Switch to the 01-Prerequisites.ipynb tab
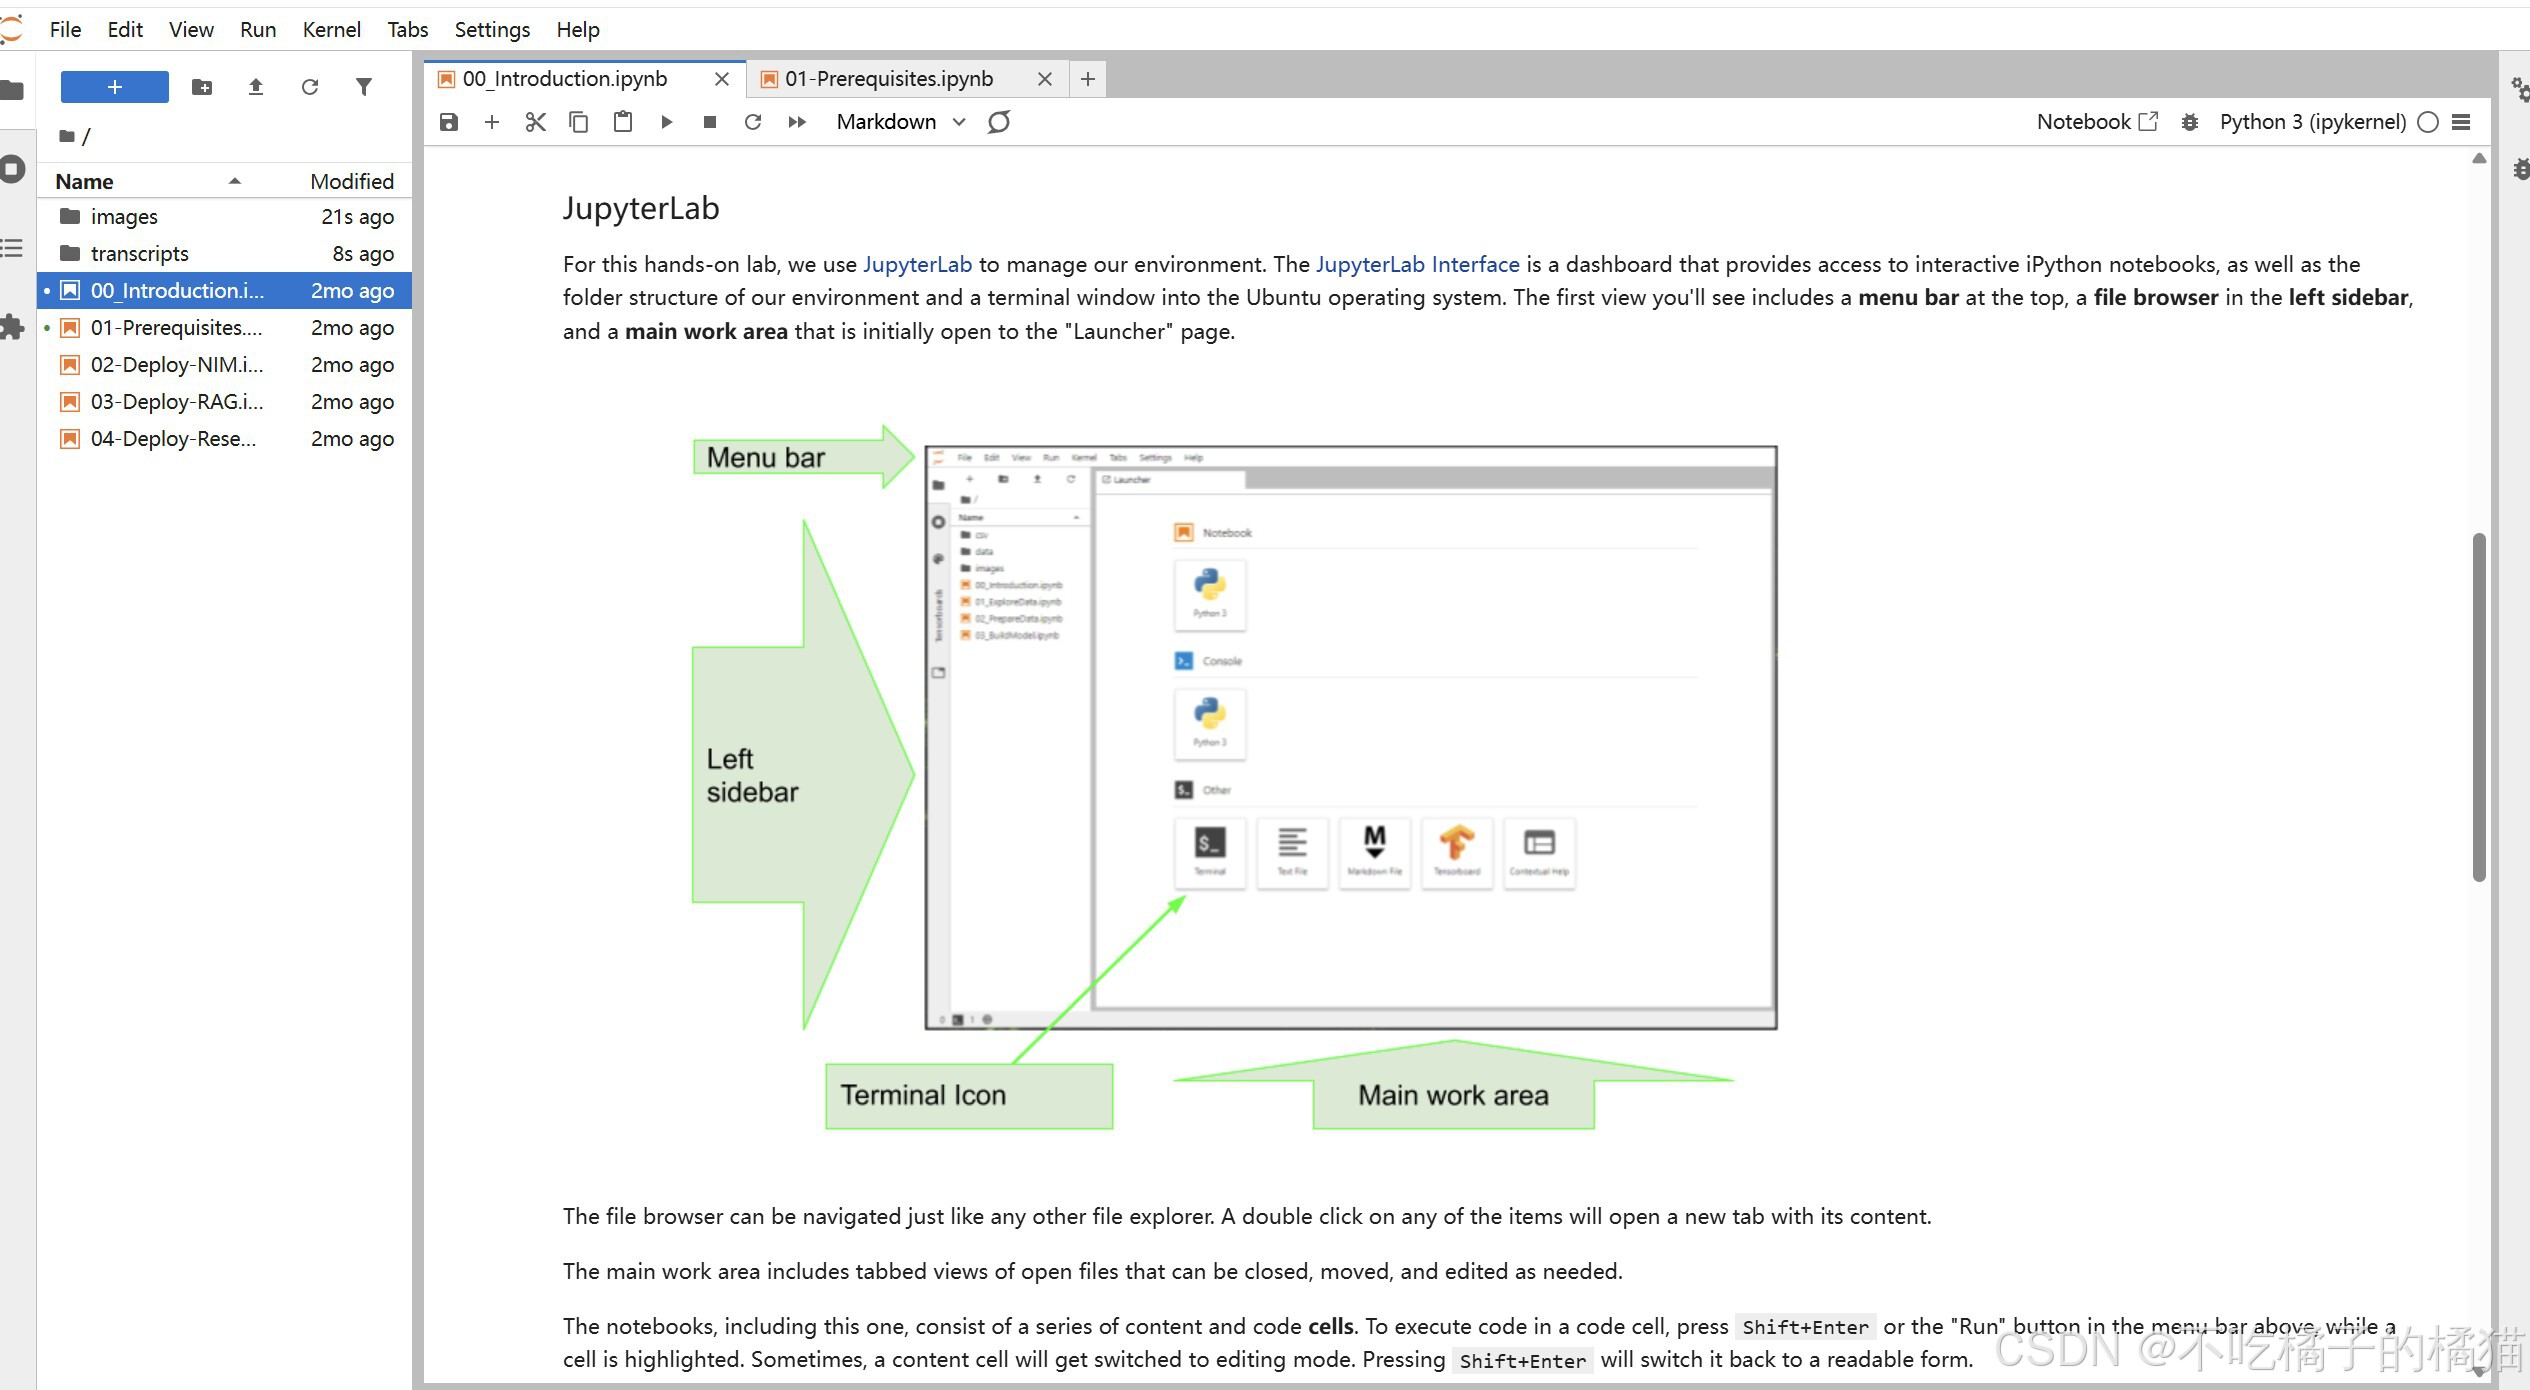The height and width of the screenshot is (1390, 2530). click(x=888, y=78)
